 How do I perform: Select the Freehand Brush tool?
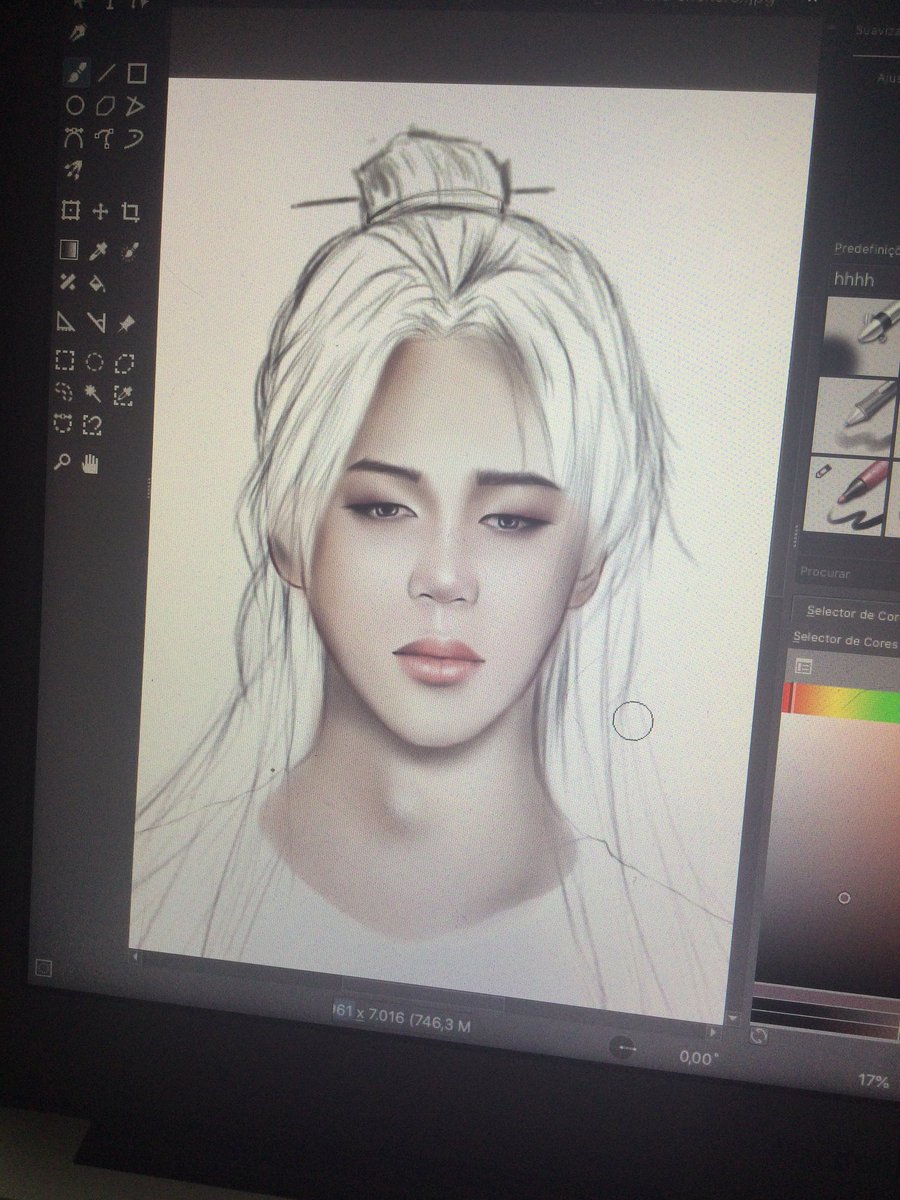(76, 72)
